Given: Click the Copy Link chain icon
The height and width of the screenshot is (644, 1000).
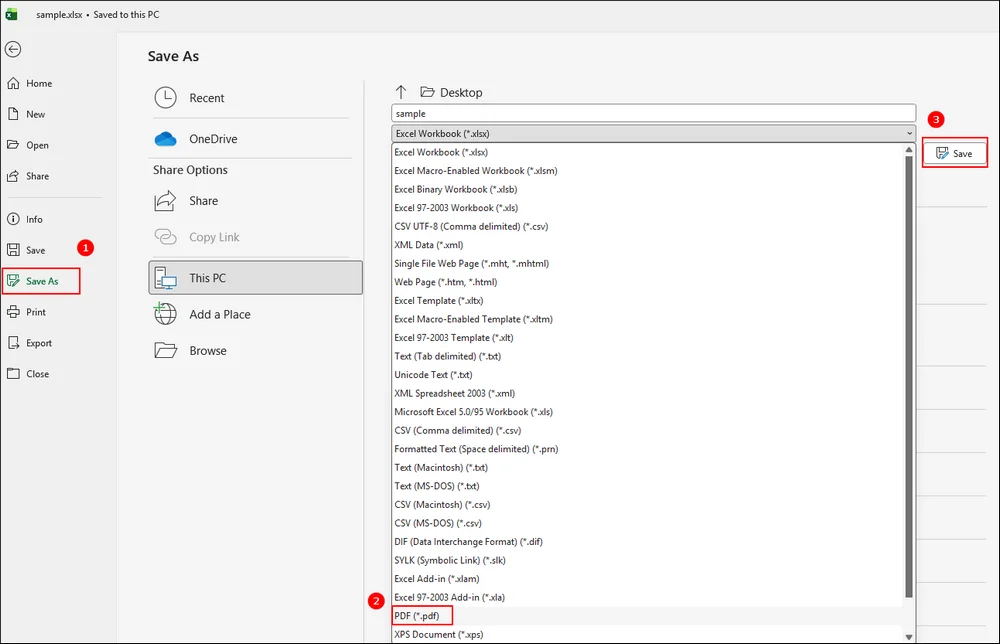Looking at the screenshot, I should 166,237.
